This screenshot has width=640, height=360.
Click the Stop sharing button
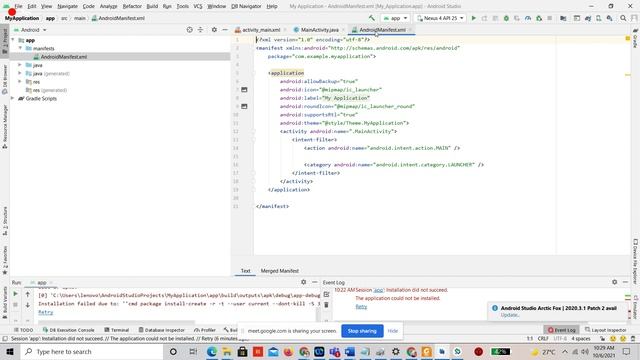[362, 331]
